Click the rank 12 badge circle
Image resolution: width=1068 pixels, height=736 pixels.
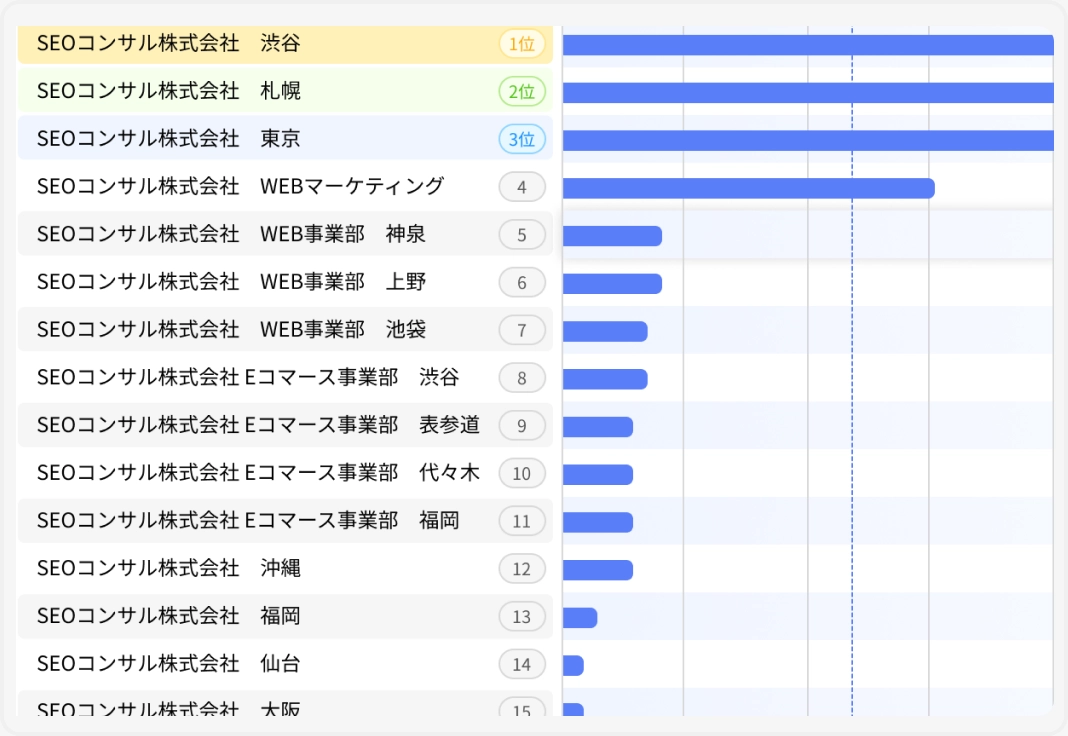522,569
